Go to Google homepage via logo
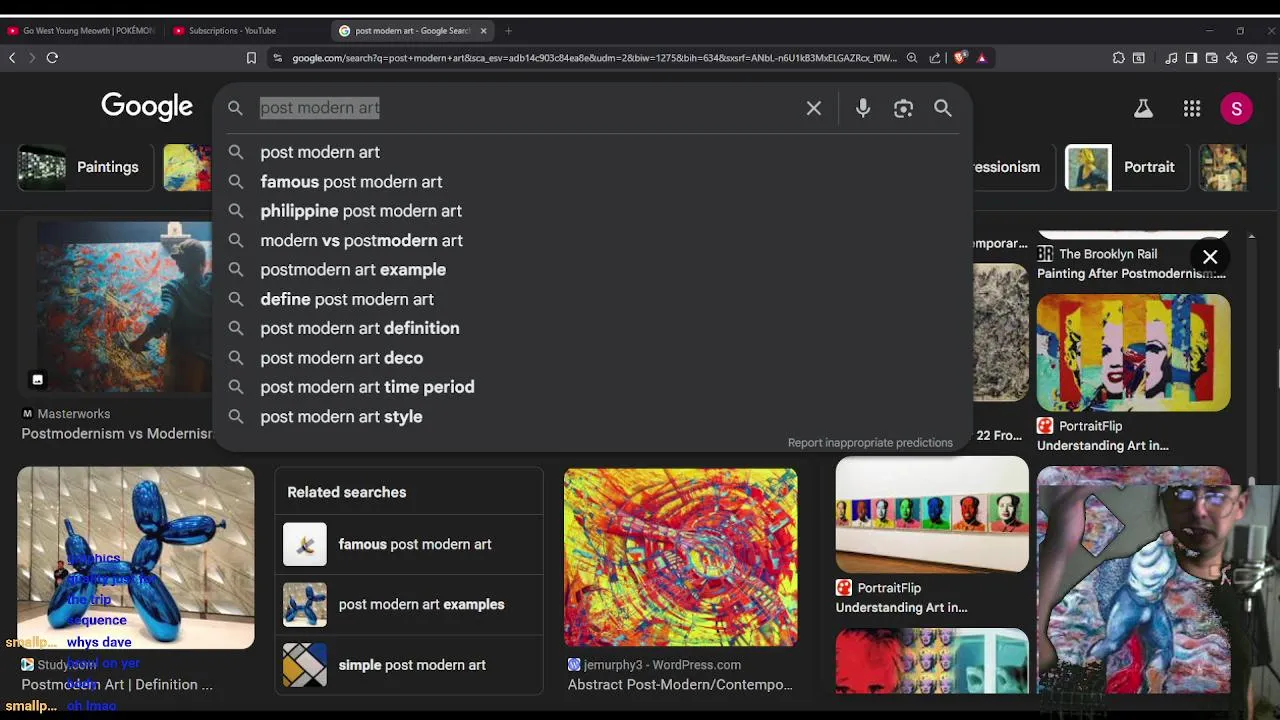 tap(147, 107)
